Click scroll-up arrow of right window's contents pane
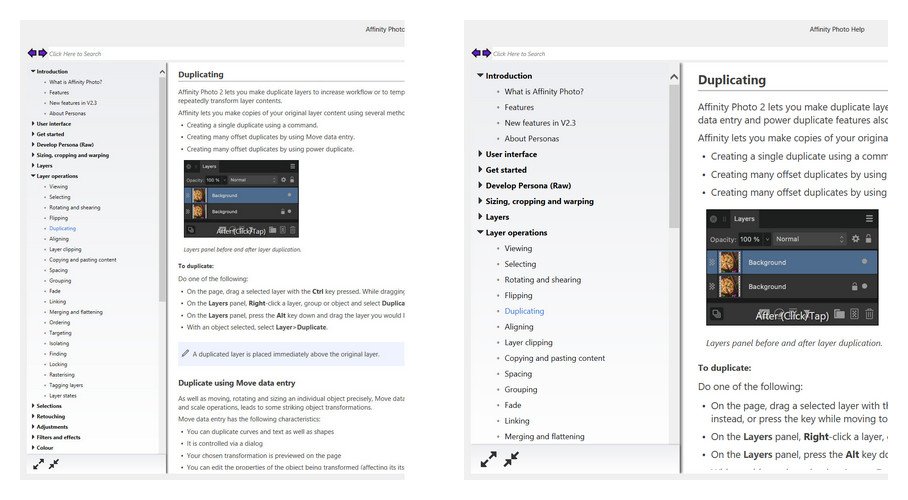The height and width of the screenshot is (500, 908). coord(673,76)
